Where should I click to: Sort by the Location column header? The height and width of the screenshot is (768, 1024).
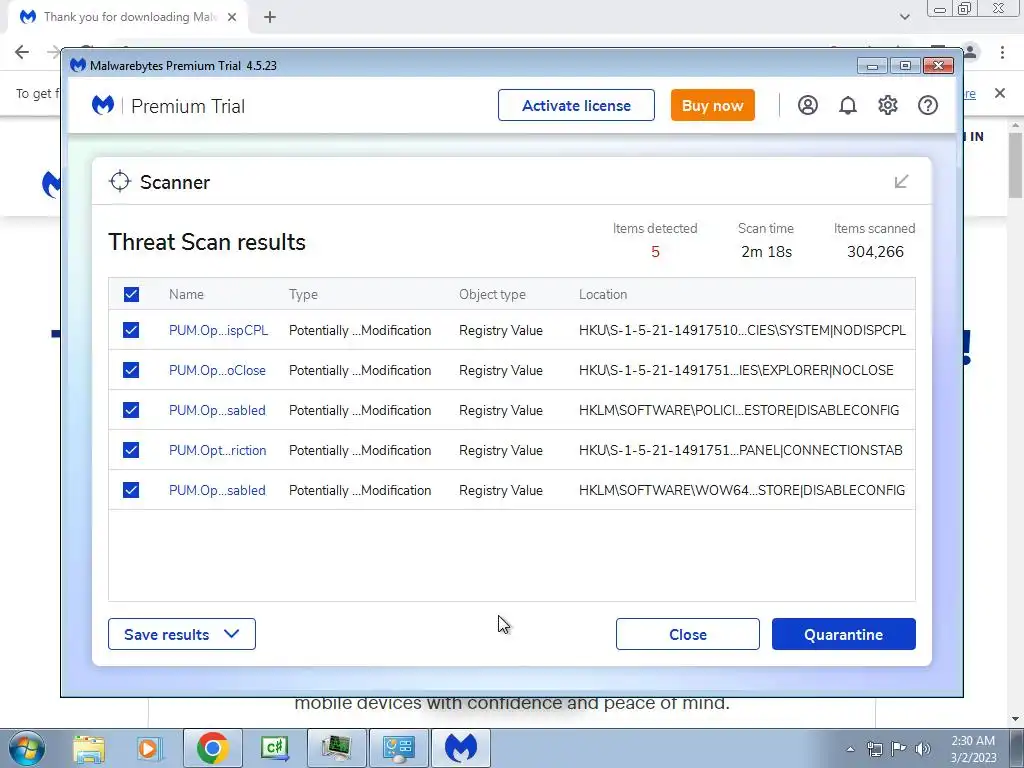coord(603,295)
